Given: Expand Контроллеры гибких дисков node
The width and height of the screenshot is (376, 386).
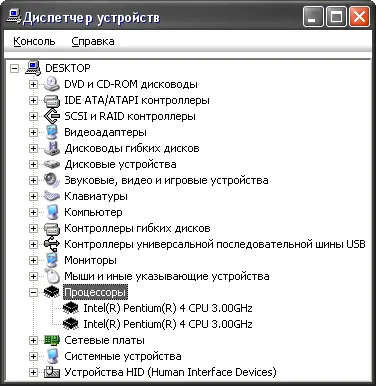Looking at the screenshot, I should coord(33,229).
